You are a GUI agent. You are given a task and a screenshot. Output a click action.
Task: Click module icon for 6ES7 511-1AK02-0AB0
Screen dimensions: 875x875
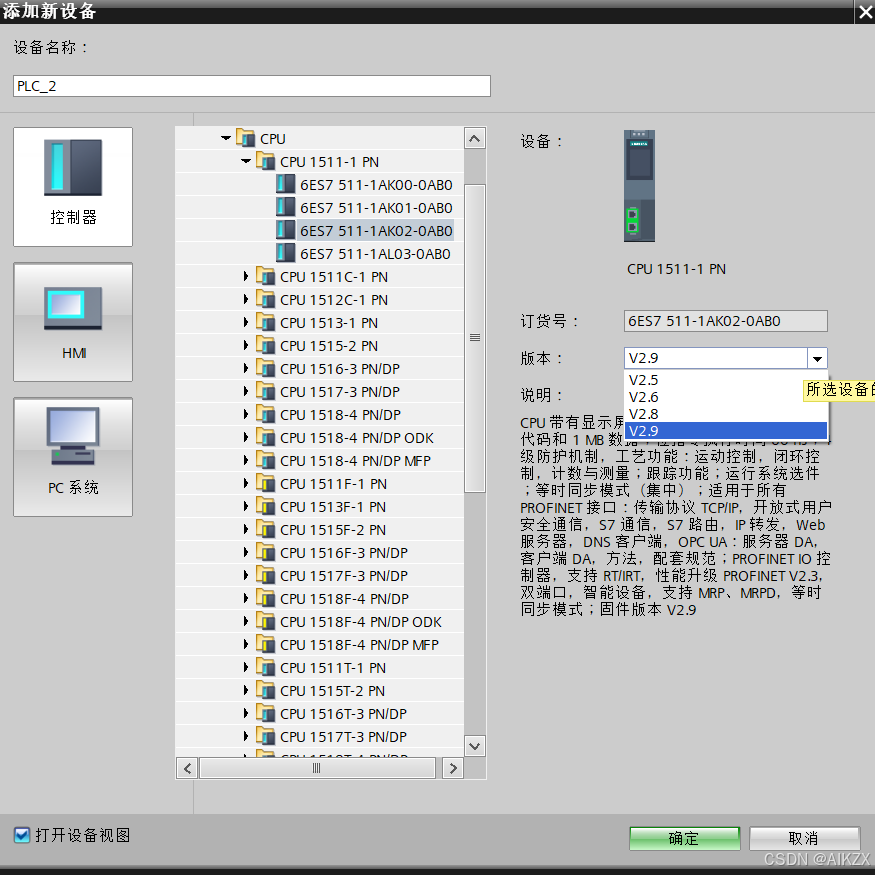[x=286, y=229]
